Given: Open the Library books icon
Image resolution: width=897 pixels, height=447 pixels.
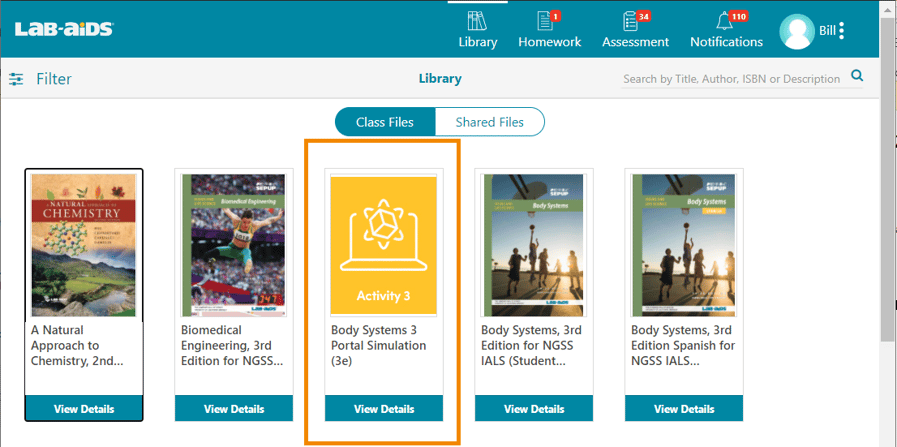Looking at the screenshot, I should click(477, 21).
